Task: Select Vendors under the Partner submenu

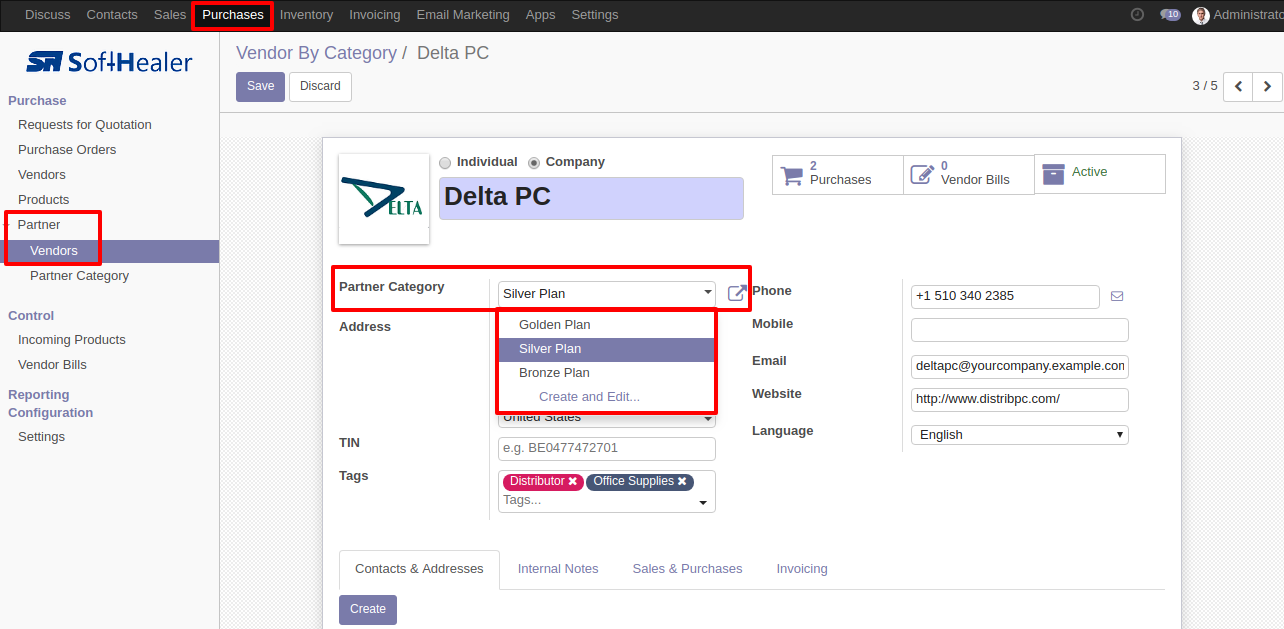Action: [x=54, y=251]
